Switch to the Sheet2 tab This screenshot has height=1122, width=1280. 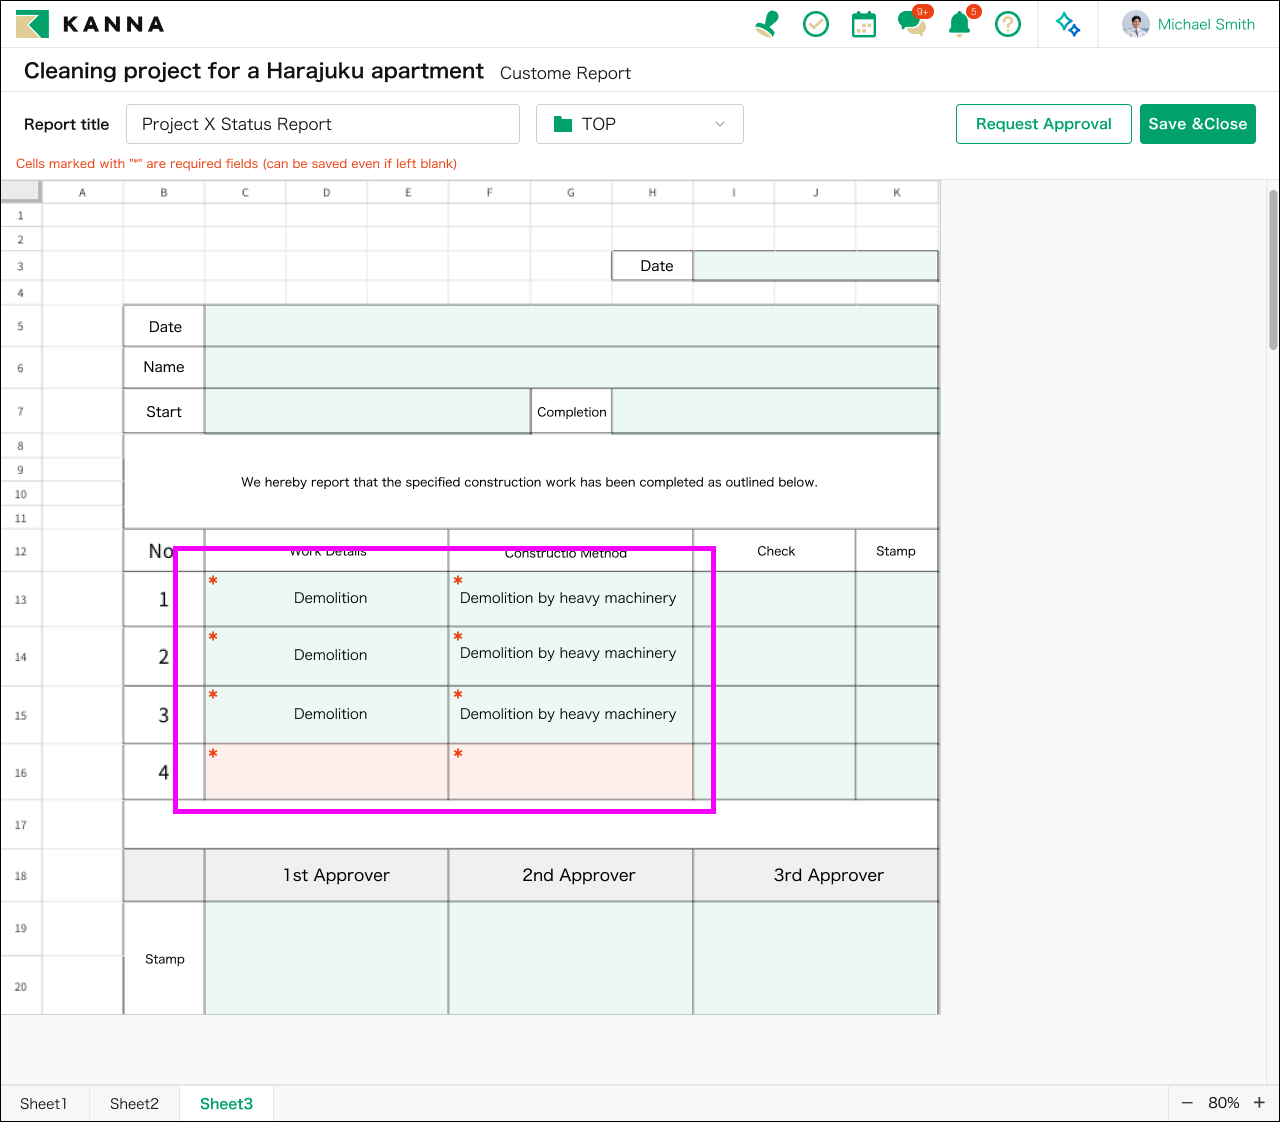(134, 1104)
